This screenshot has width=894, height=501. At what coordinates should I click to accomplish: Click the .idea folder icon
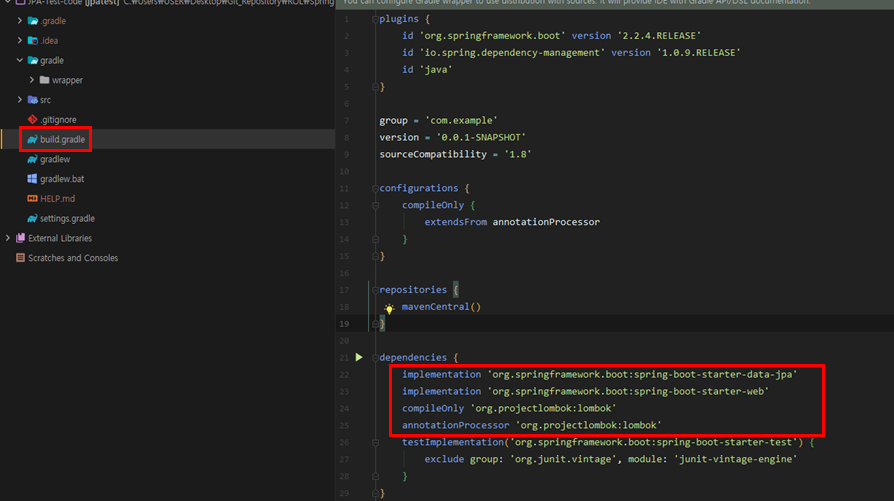(x=33, y=40)
